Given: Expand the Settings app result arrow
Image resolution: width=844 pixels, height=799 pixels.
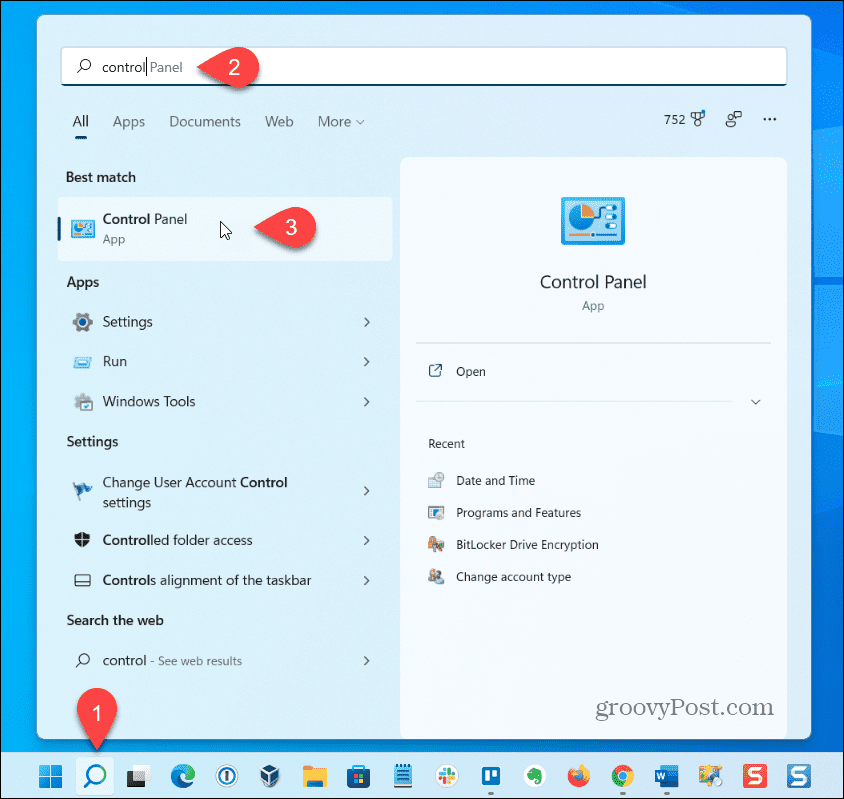Looking at the screenshot, I should point(367,322).
